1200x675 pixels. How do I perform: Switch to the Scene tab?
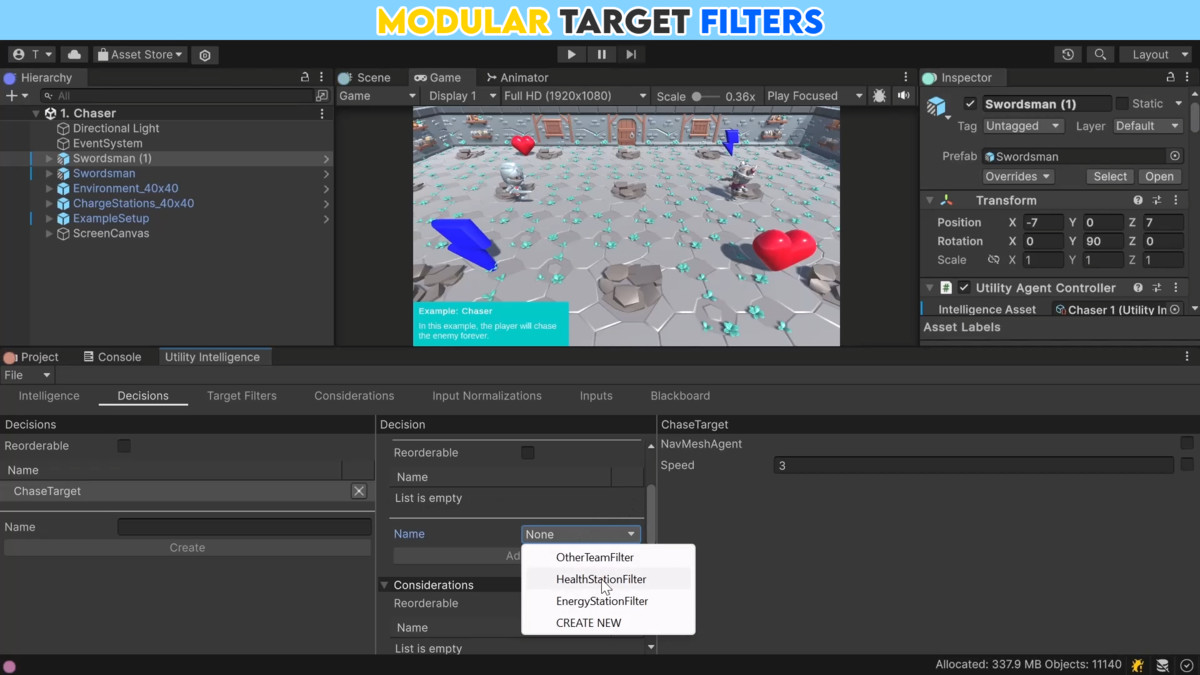tap(365, 77)
